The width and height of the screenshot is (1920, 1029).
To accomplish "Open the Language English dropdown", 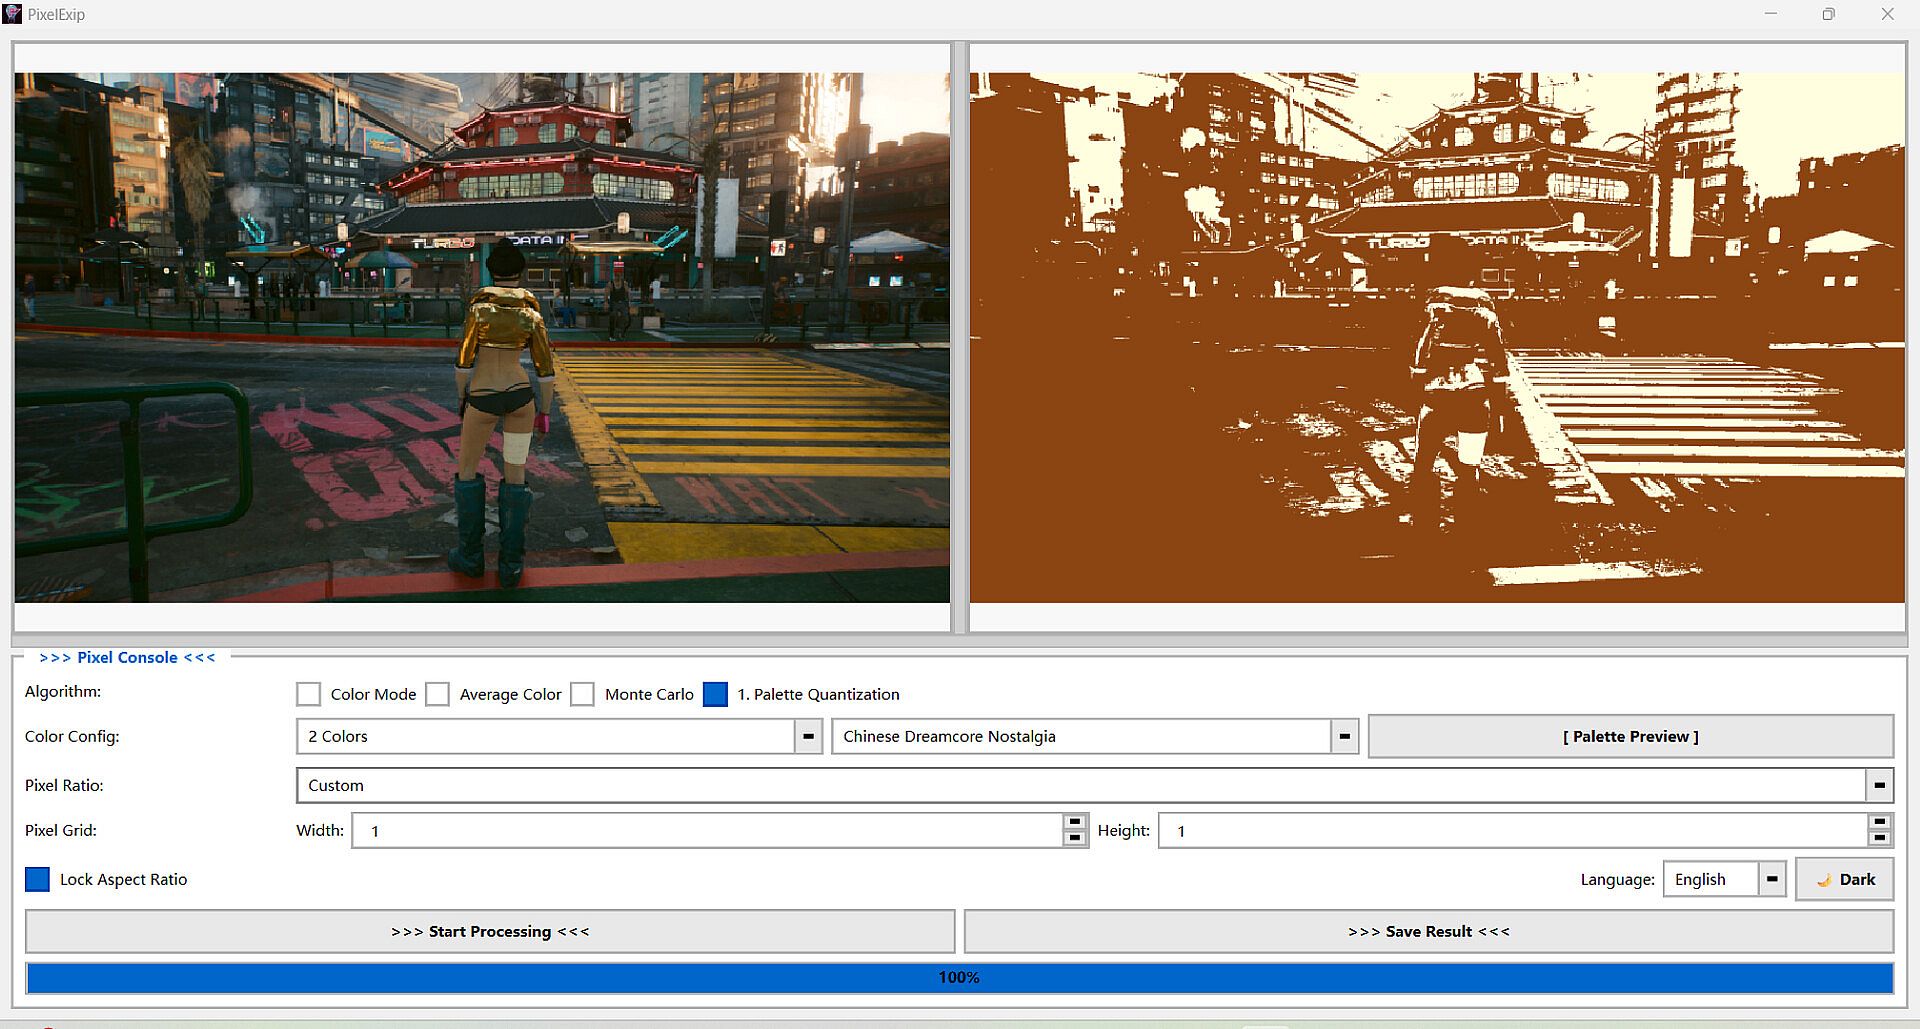I will (x=1771, y=879).
